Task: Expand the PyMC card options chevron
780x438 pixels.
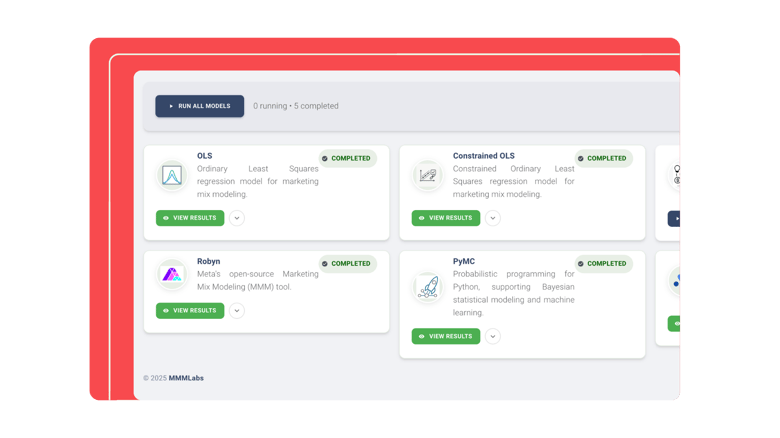Action: (493, 337)
